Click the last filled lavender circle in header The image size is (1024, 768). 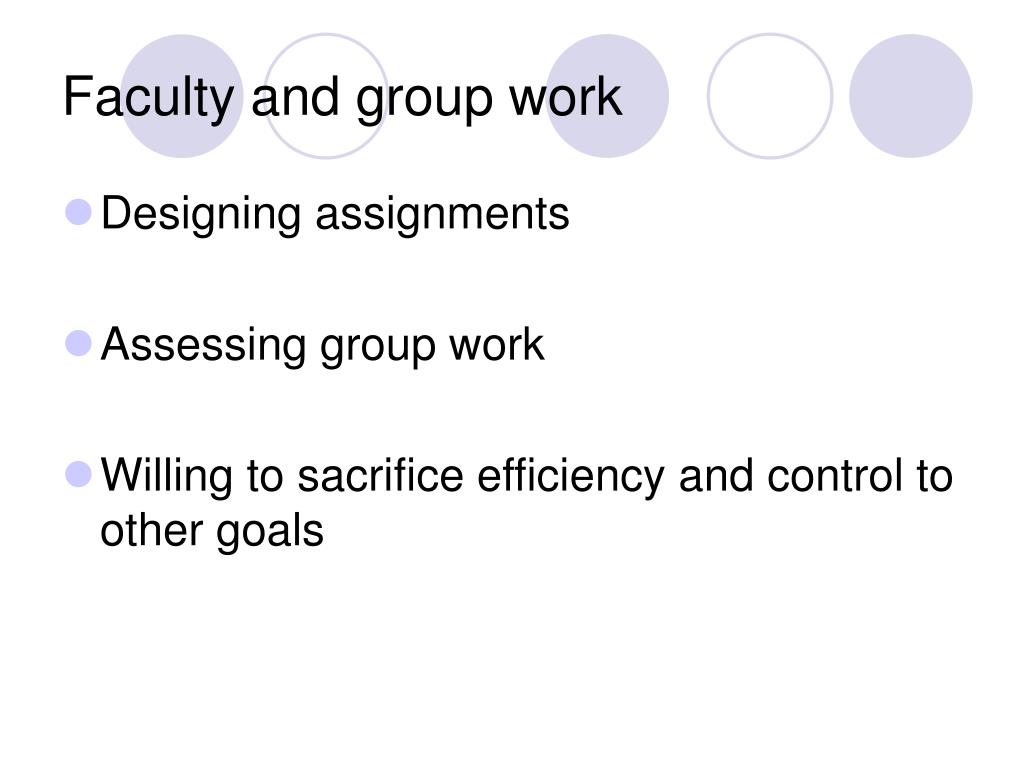(x=910, y=96)
